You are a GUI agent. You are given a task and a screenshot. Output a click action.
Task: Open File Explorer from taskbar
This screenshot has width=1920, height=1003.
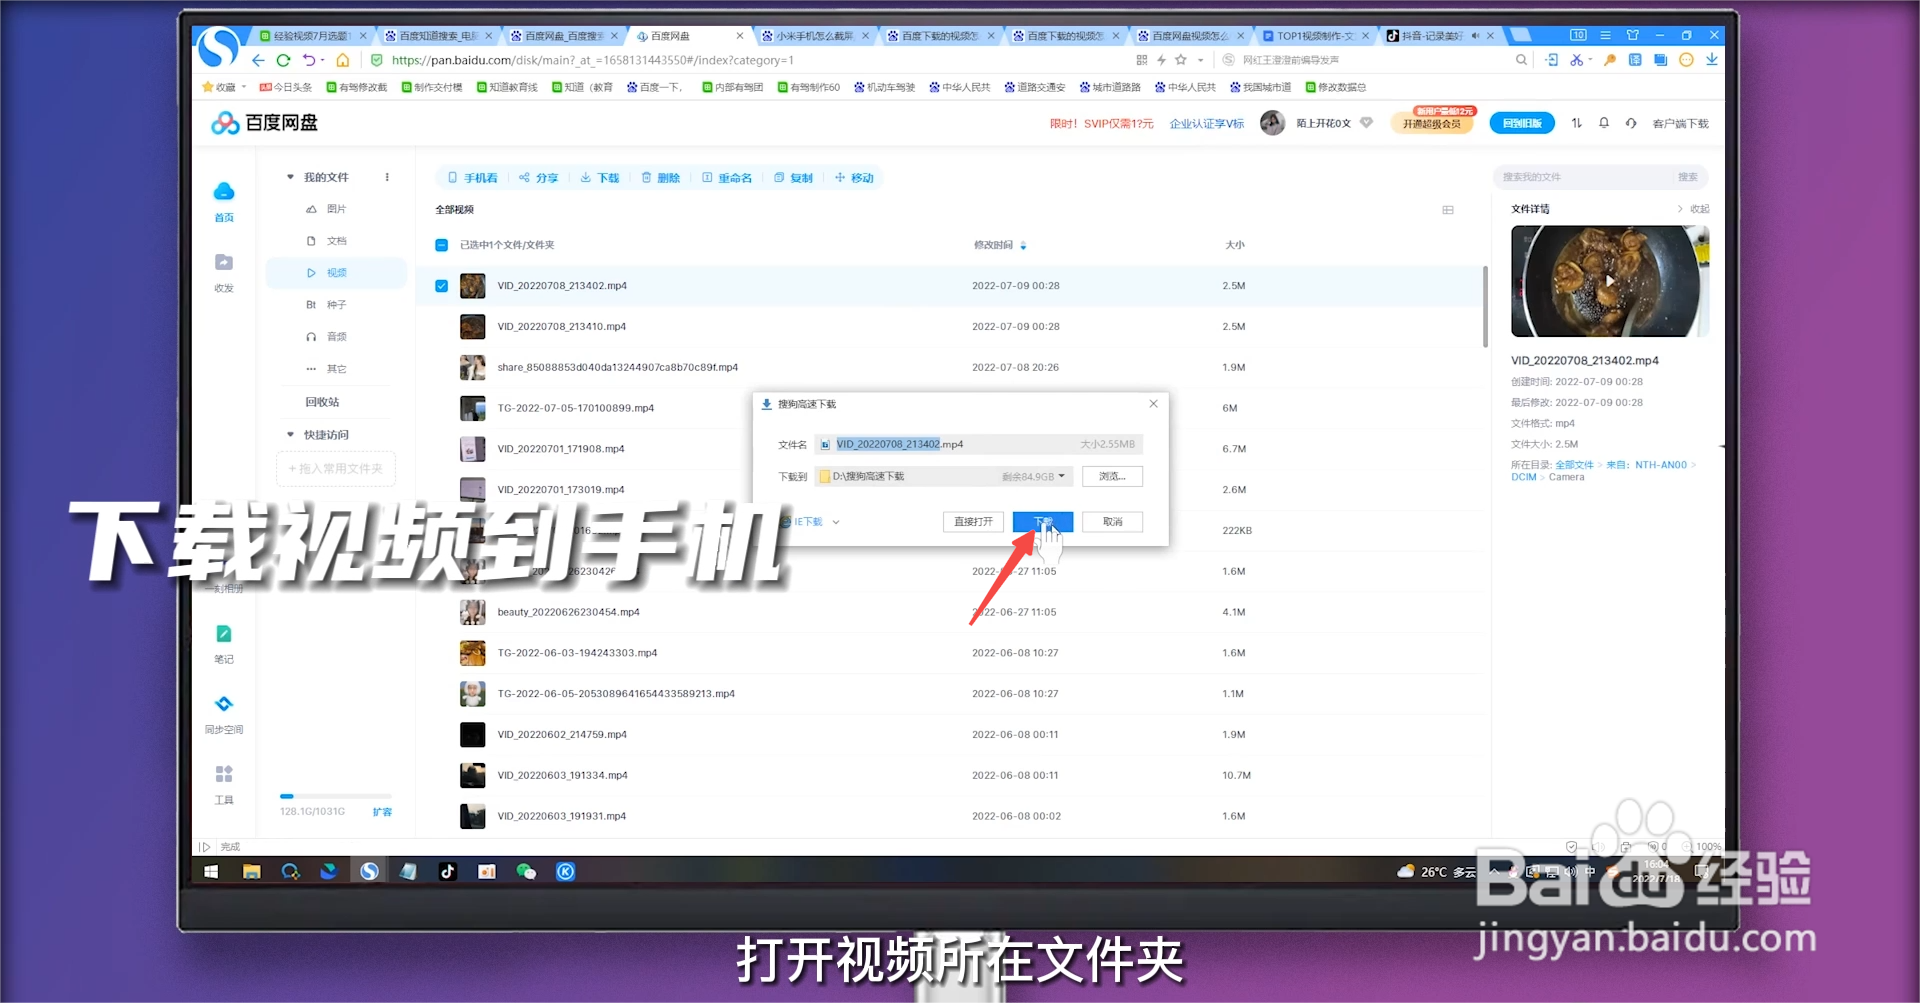251,872
